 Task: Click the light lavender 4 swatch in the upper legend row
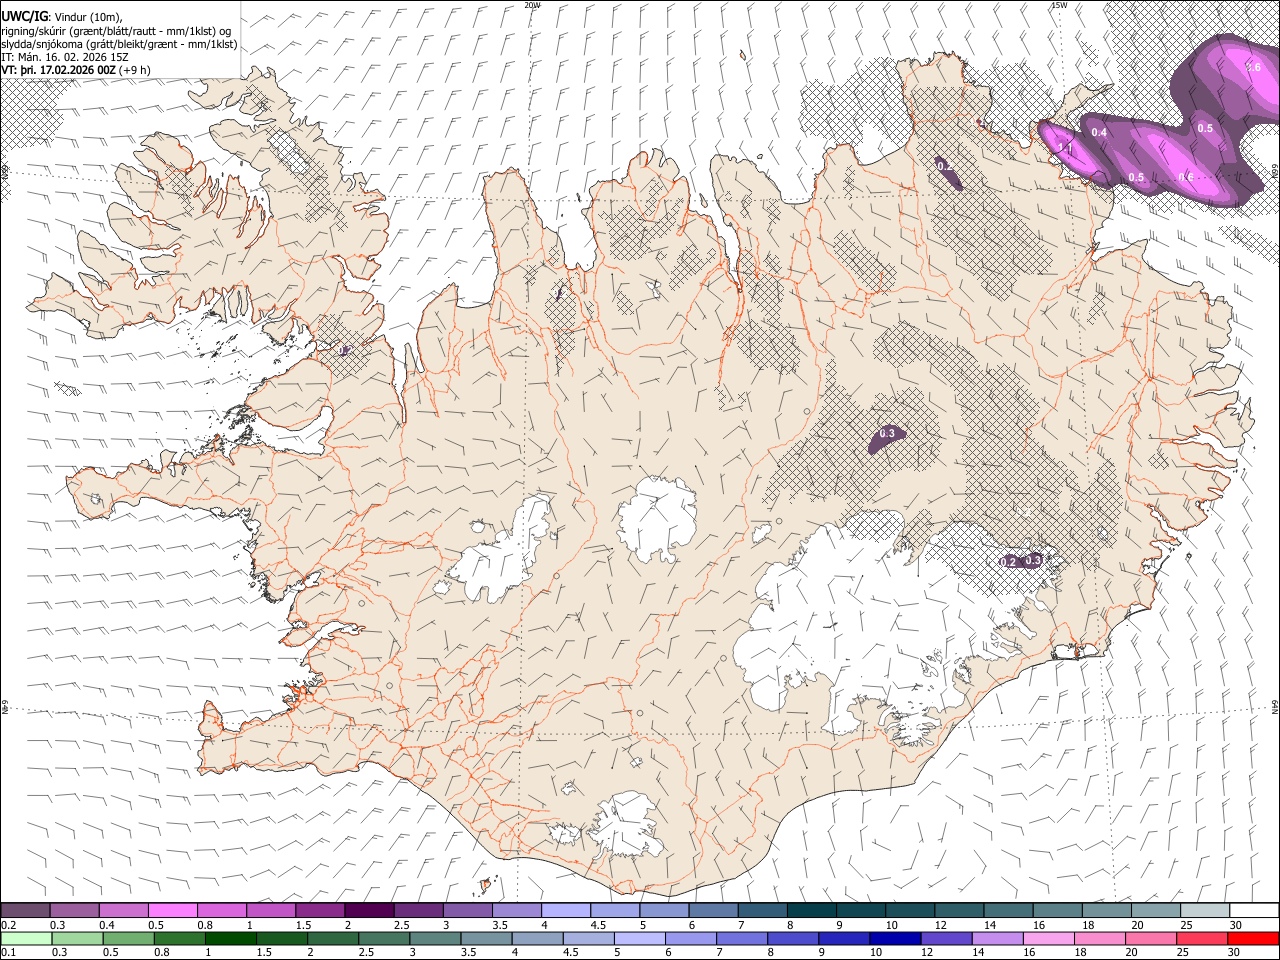[x=565, y=910]
